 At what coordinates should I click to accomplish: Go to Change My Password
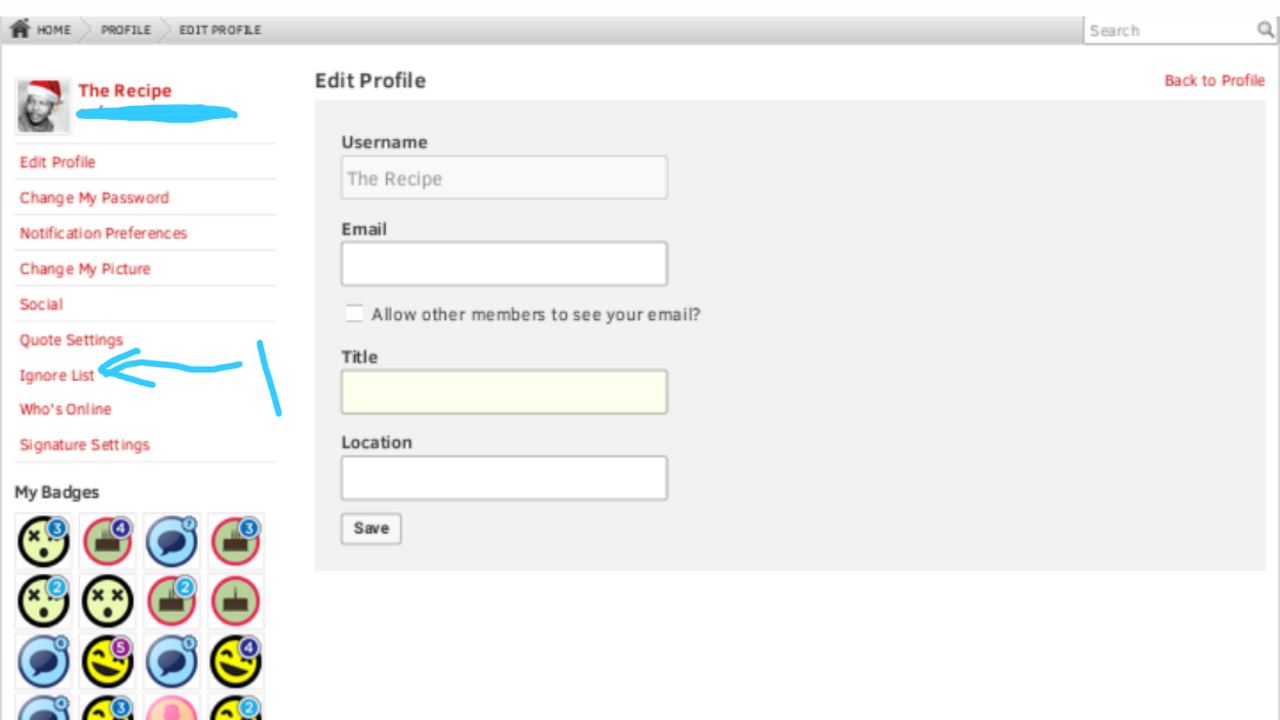pos(94,198)
